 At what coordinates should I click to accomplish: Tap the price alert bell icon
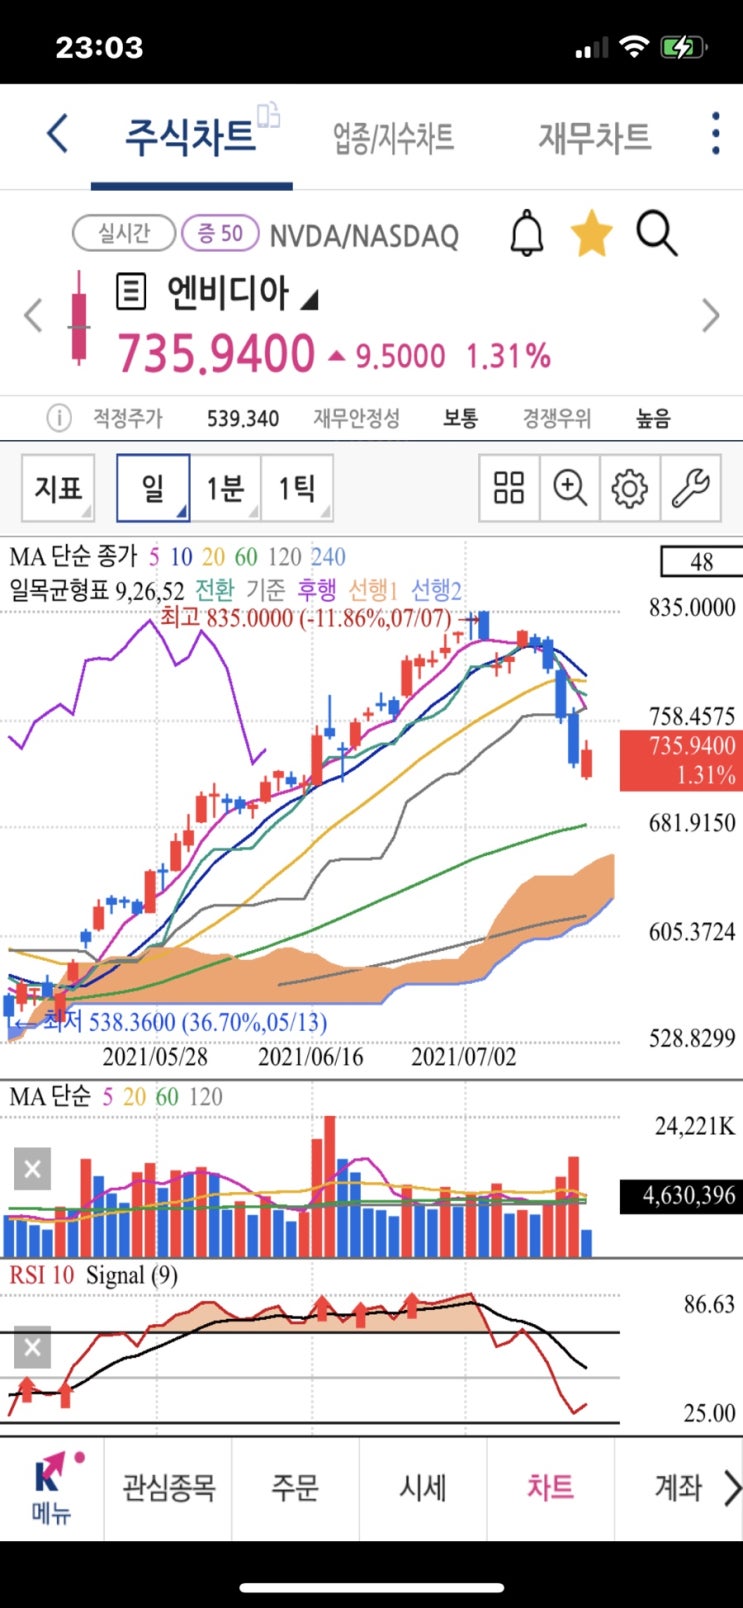[527, 234]
